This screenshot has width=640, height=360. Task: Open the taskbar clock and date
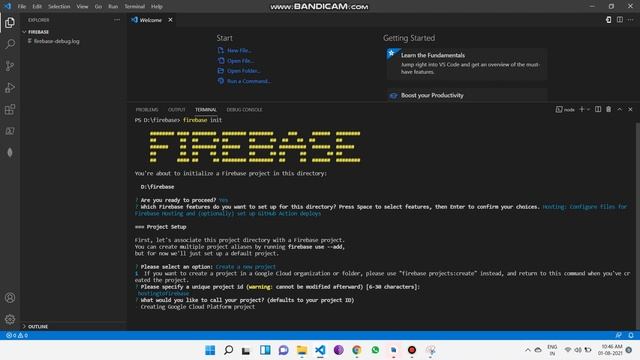pyautogui.click(x=611, y=350)
